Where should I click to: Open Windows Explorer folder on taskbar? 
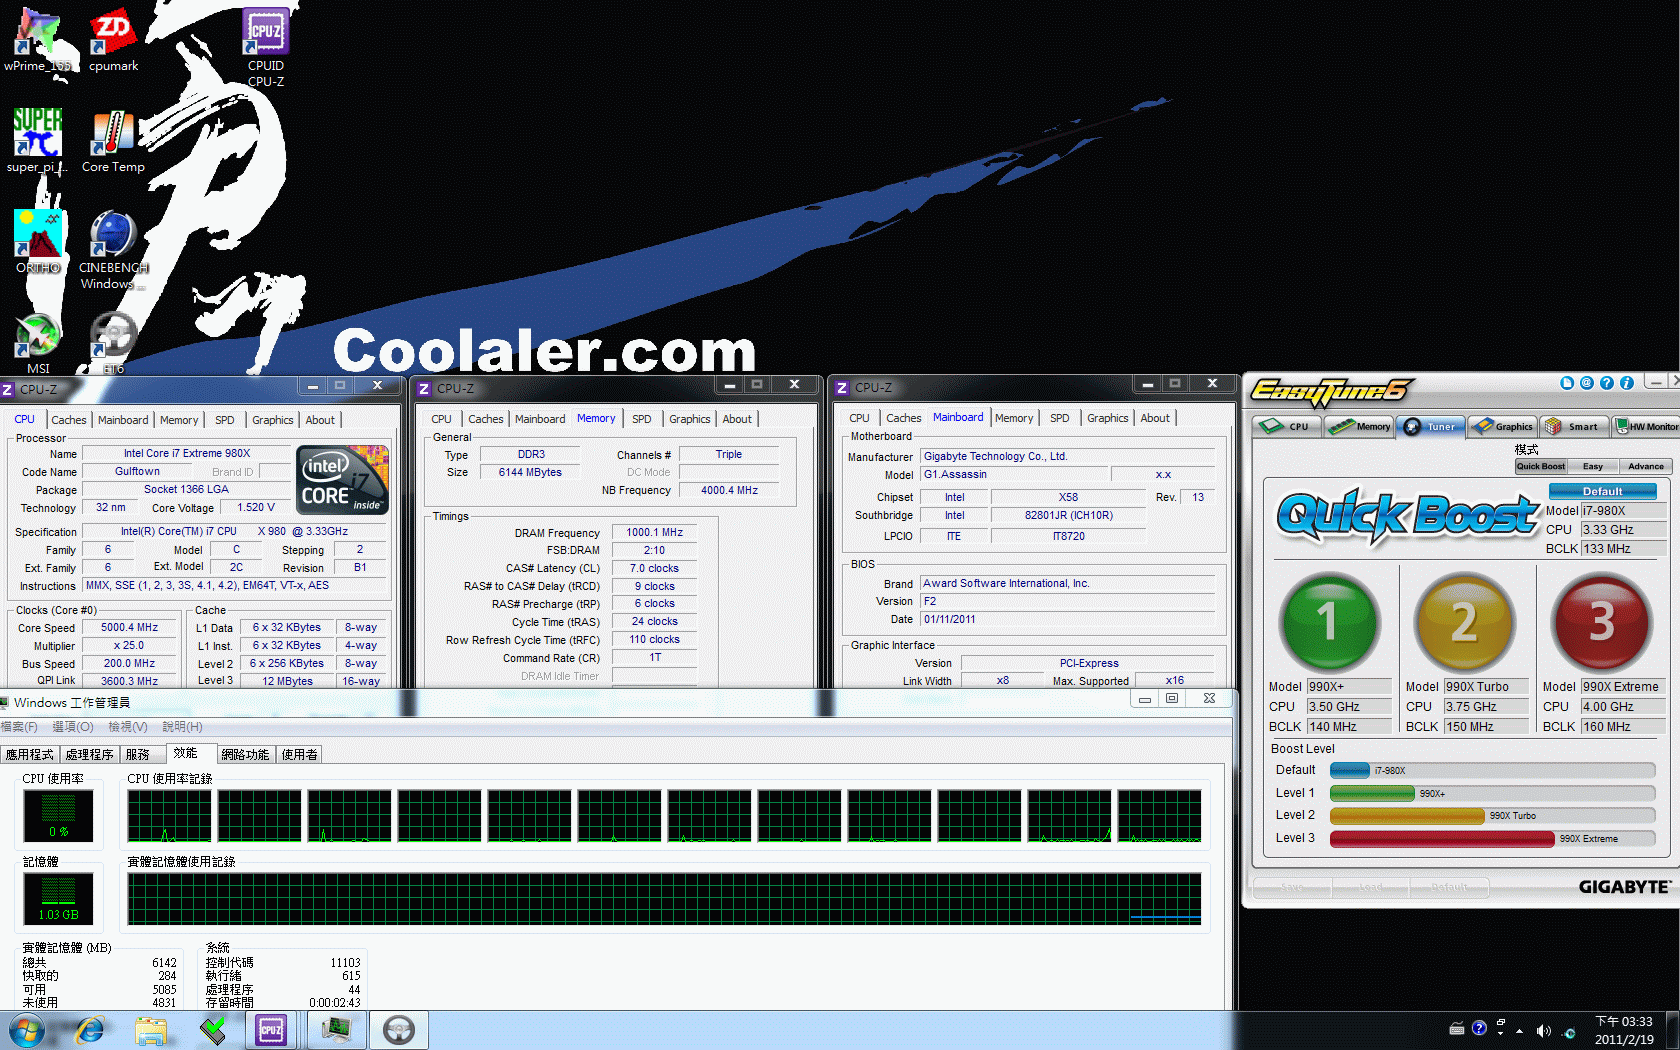click(x=151, y=1030)
